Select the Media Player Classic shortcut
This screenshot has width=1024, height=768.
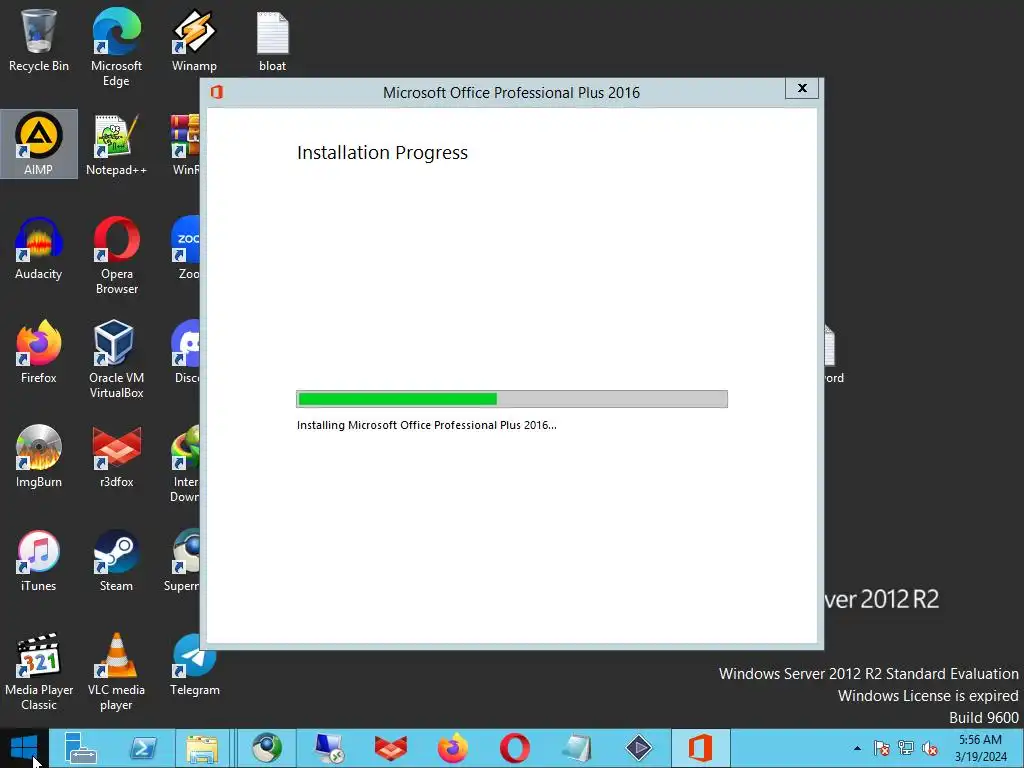point(39,671)
